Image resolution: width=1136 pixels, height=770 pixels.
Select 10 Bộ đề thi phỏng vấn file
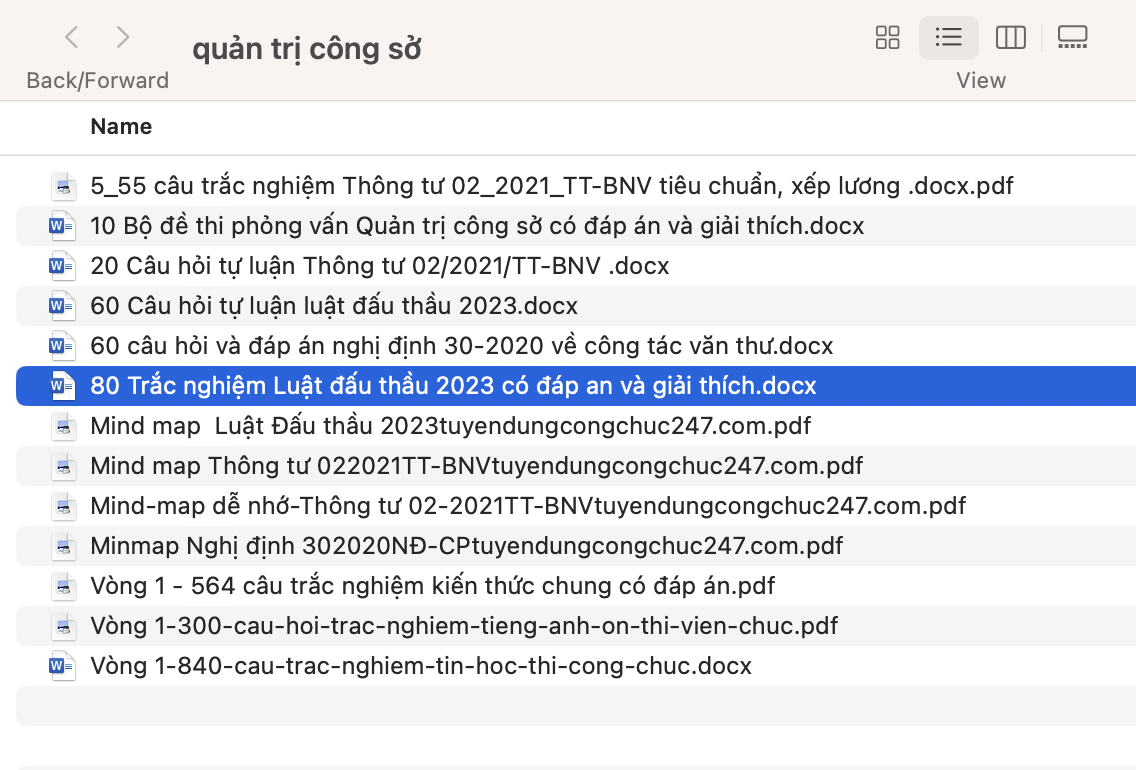pos(477,226)
